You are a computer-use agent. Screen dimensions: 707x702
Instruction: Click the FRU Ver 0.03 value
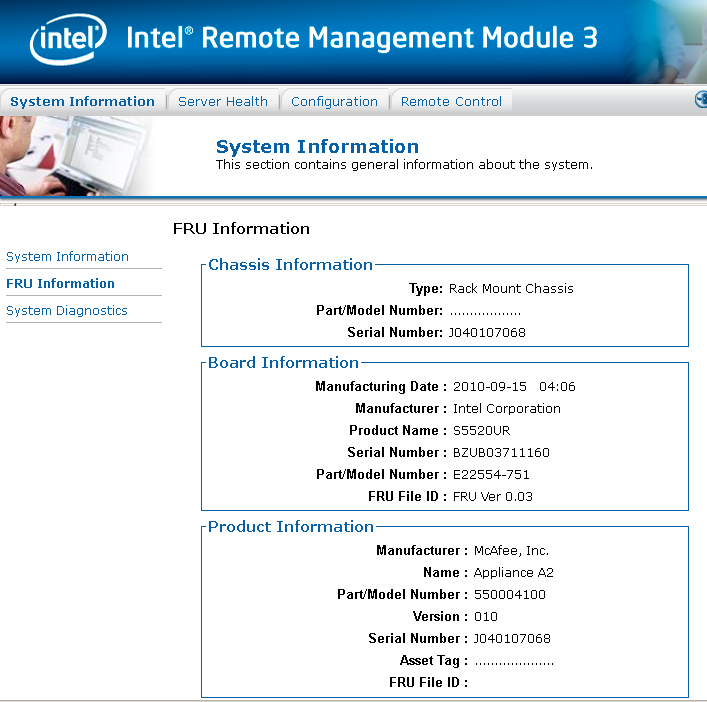[x=493, y=497]
